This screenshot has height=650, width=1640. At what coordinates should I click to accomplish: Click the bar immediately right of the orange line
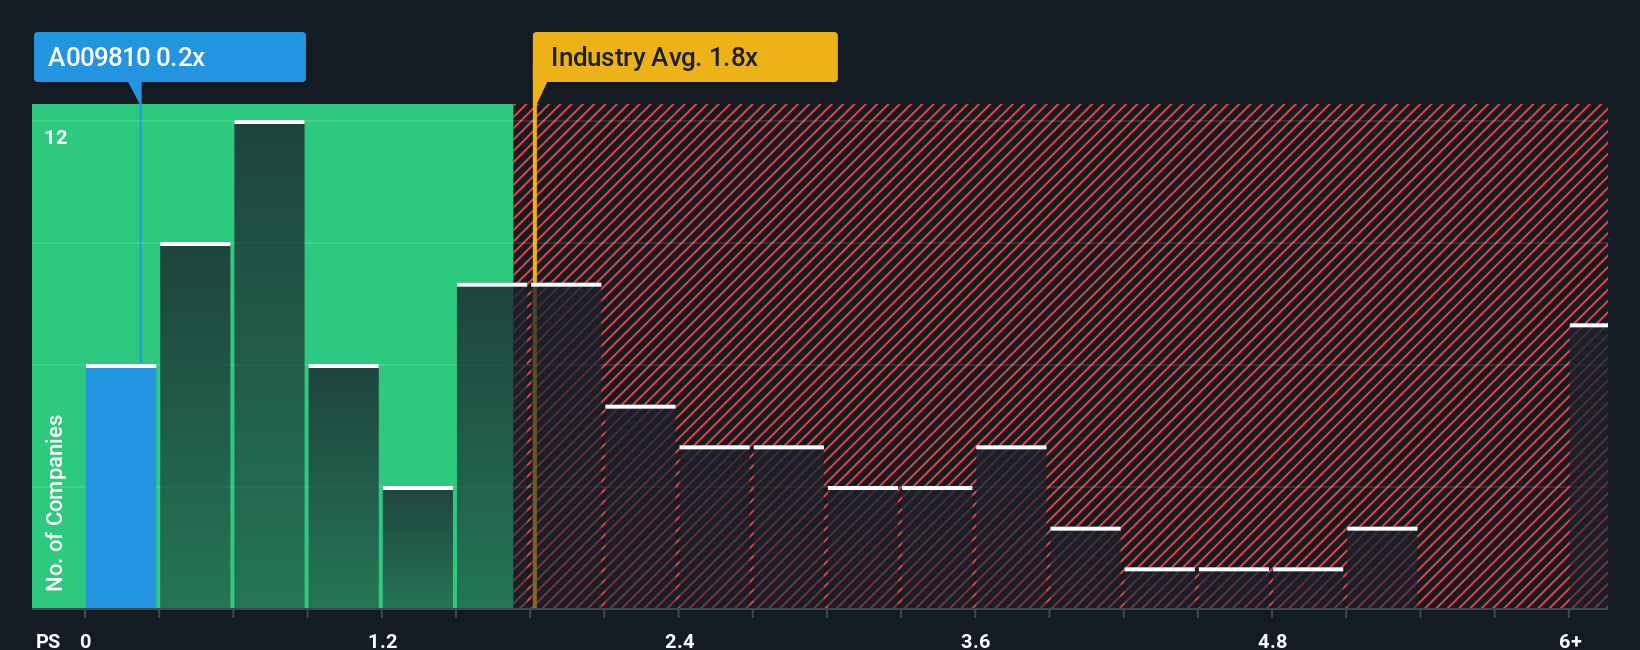[x=568, y=446]
